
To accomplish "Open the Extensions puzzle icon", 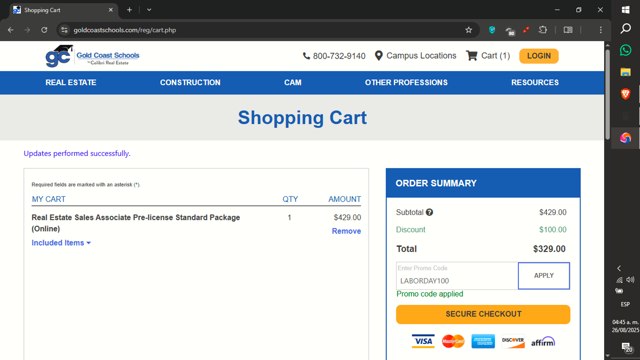I will pyautogui.click(x=543, y=30).
